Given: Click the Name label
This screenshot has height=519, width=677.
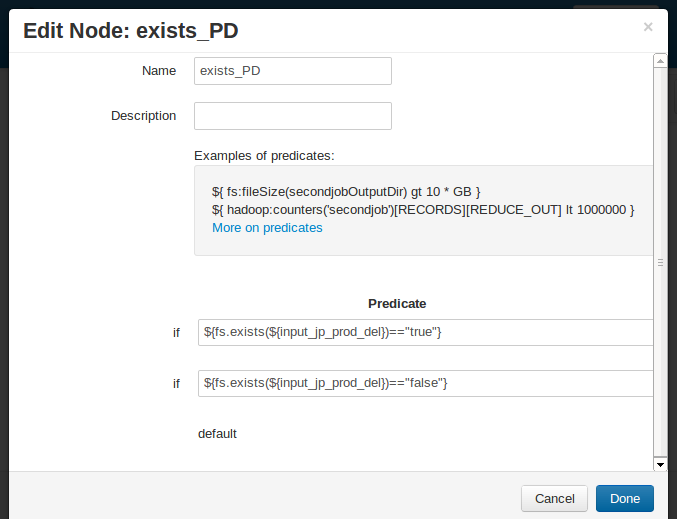Looking at the screenshot, I should click(159, 71).
